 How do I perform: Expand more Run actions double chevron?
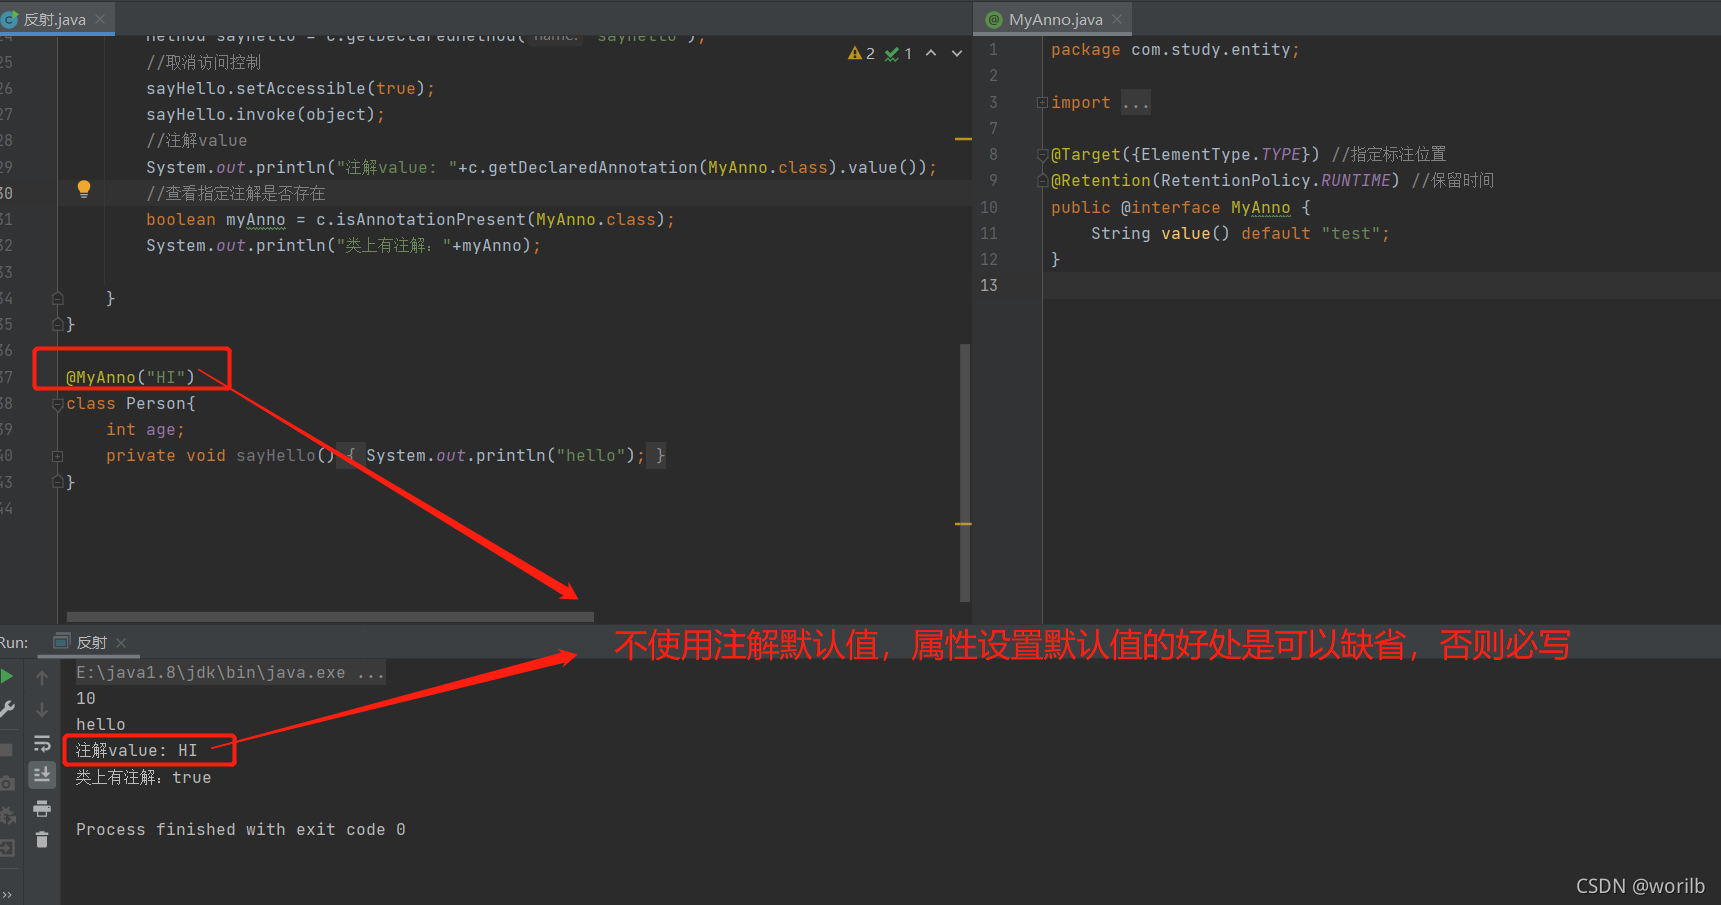coord(7,895)
